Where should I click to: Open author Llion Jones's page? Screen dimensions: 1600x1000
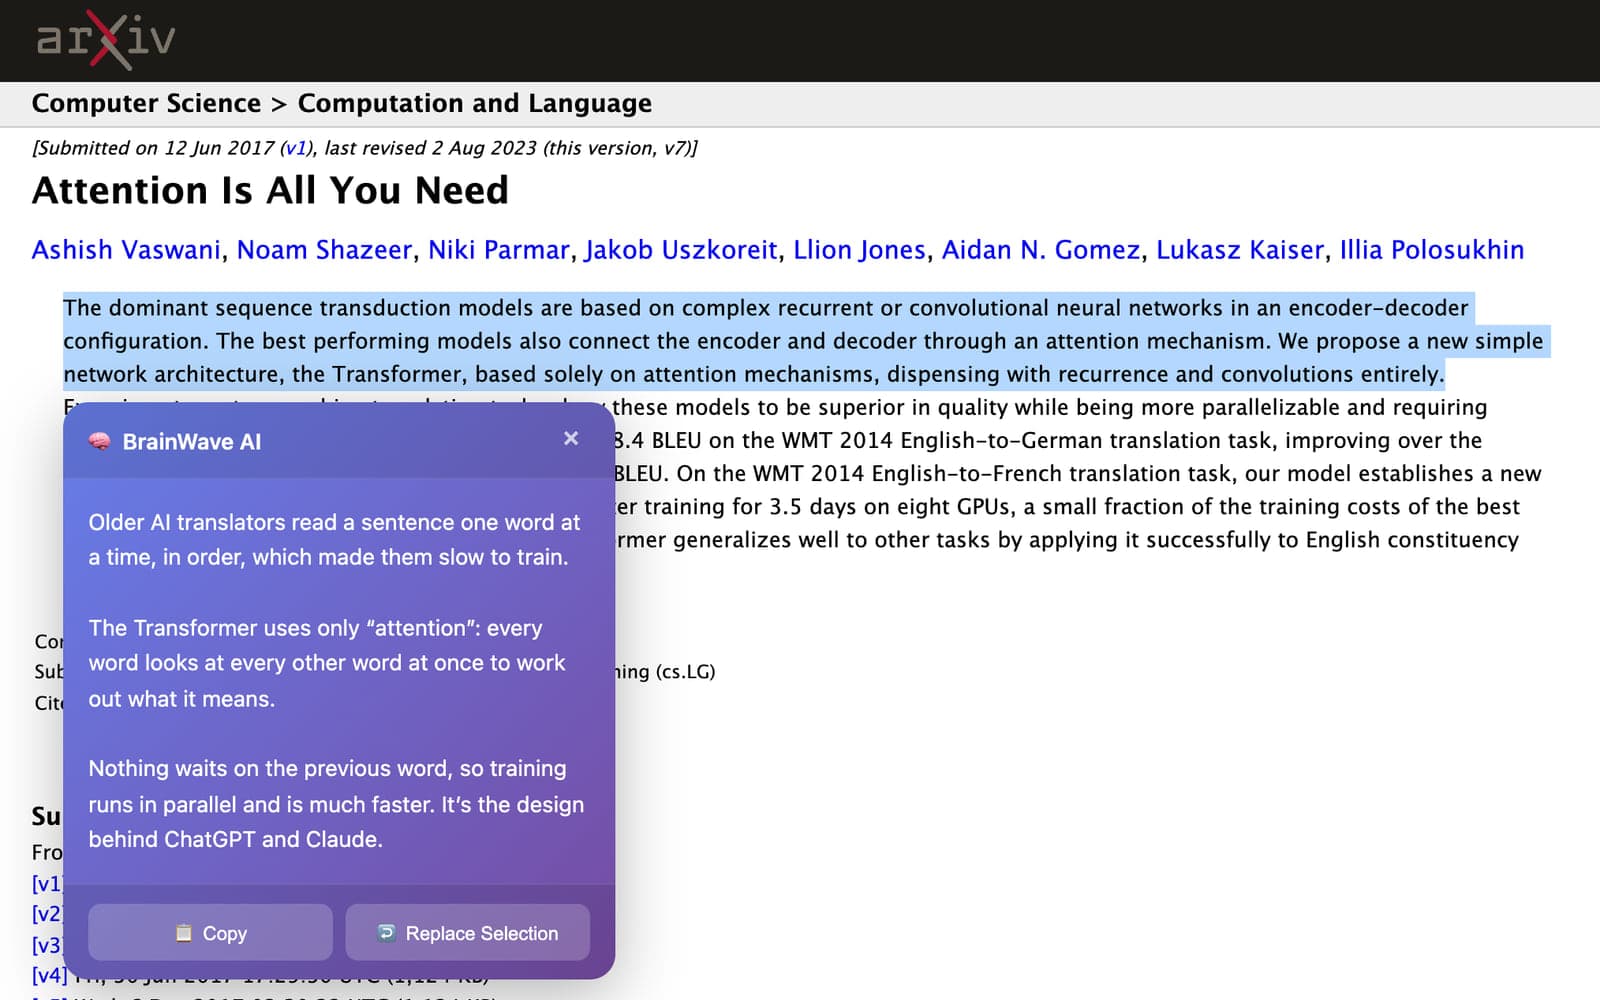[x=860, y=250]
